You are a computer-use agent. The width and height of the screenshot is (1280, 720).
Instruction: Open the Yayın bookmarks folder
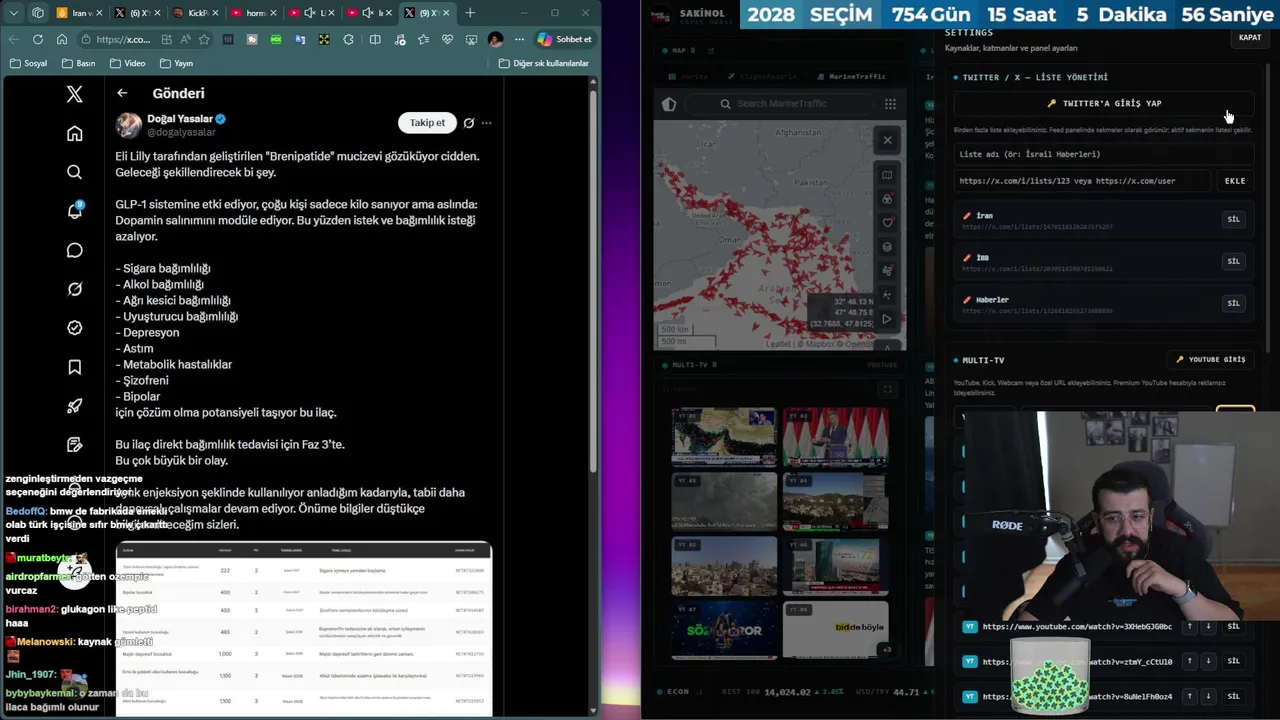[x=175, y=63]
